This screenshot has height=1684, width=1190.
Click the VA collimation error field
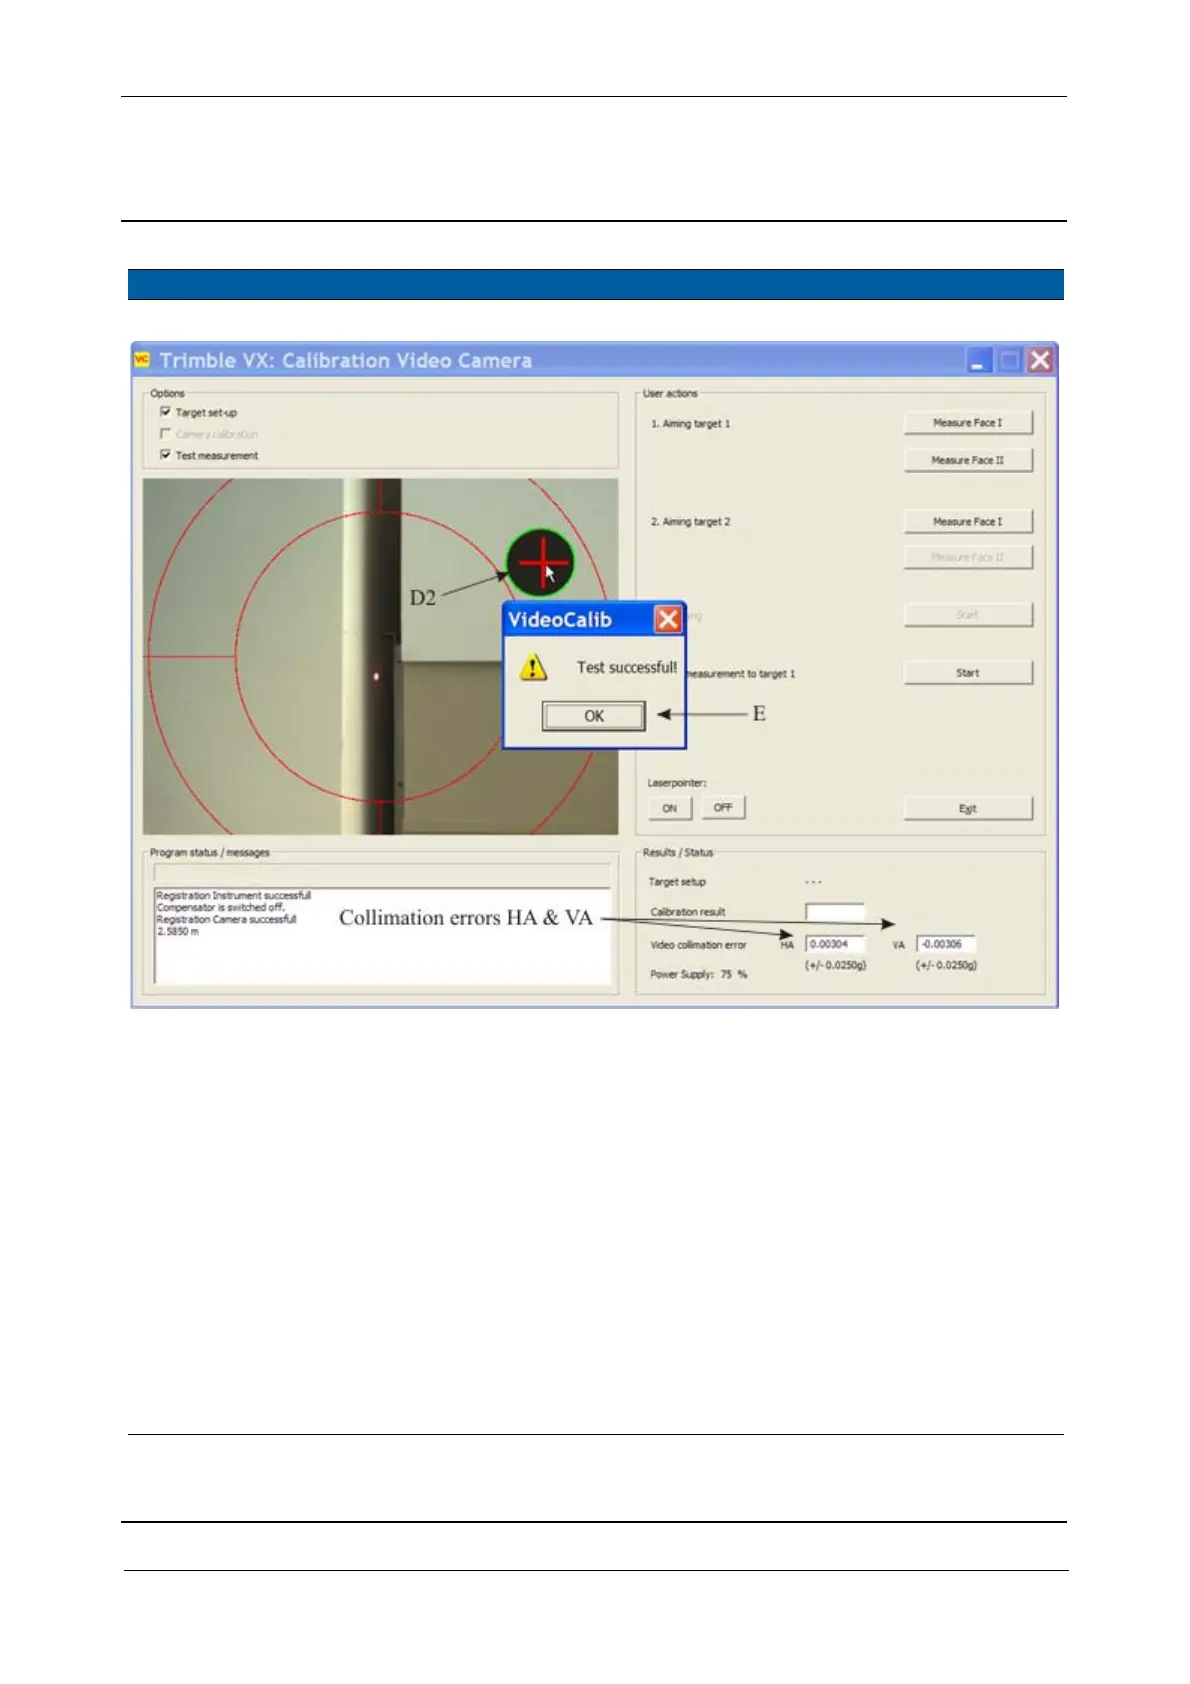(946, 944)
